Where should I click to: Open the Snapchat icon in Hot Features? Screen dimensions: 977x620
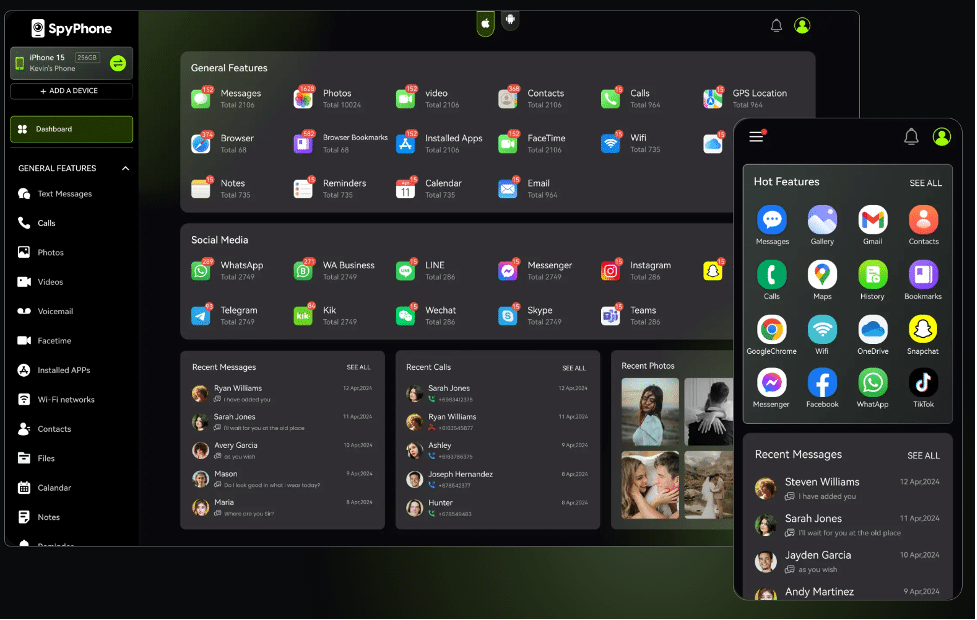coord(922,329)
